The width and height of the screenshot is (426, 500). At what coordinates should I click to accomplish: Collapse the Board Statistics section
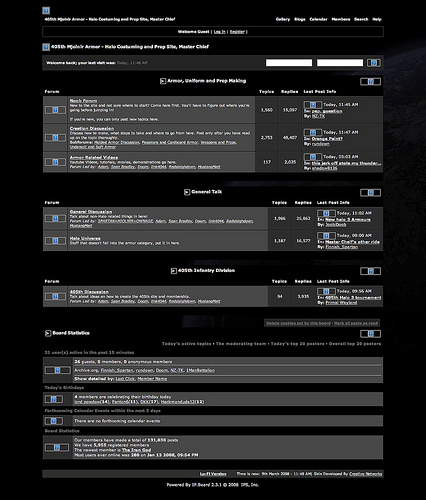370,334
